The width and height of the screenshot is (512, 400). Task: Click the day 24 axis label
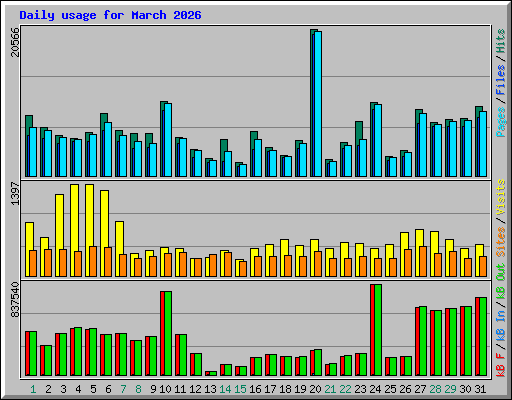(x=375, y=389)
